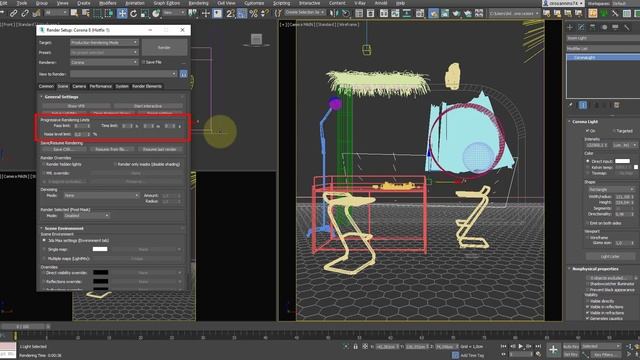This screenshot has height=360, width=640.
Task: Toggle the Window/Crossing selection icon
Action: [109, 13]
